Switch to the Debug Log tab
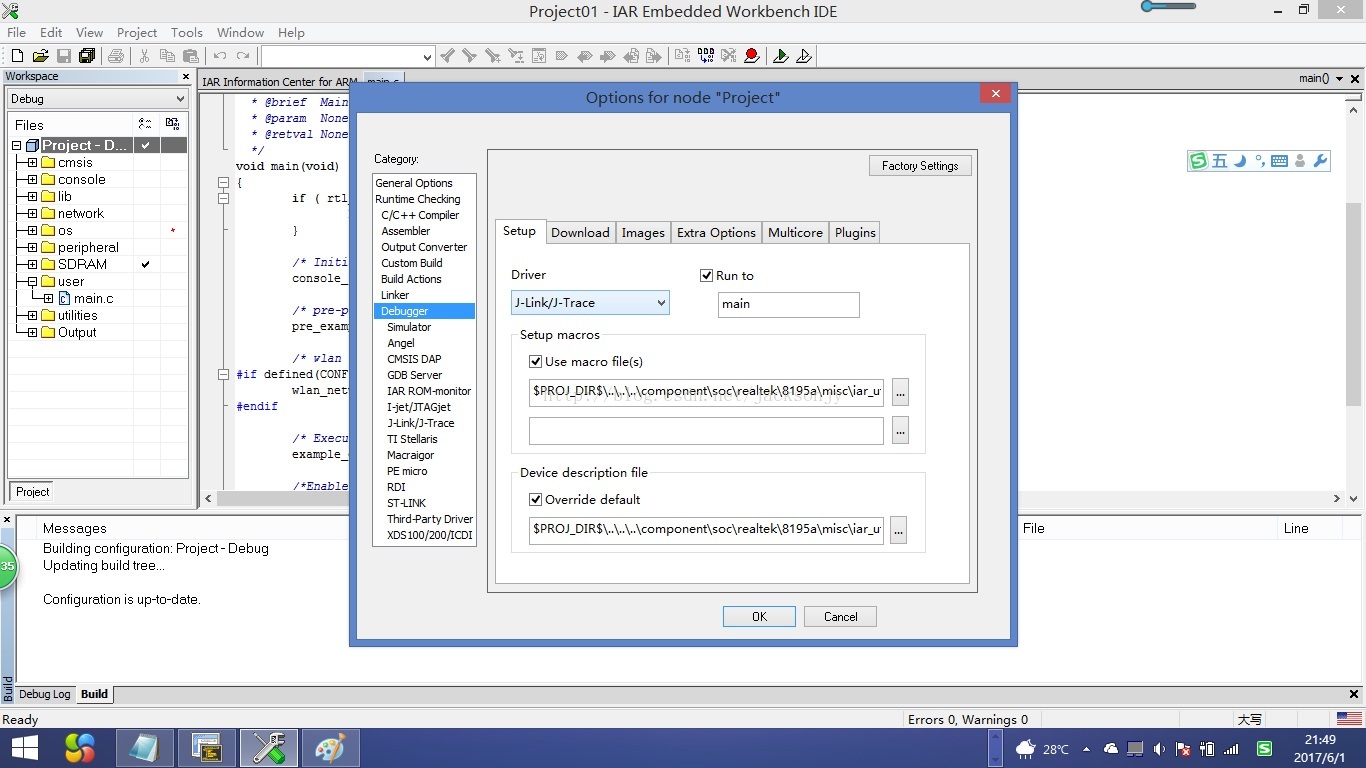The width and height of the screenshot is (1366, 768). click(44, 694)
